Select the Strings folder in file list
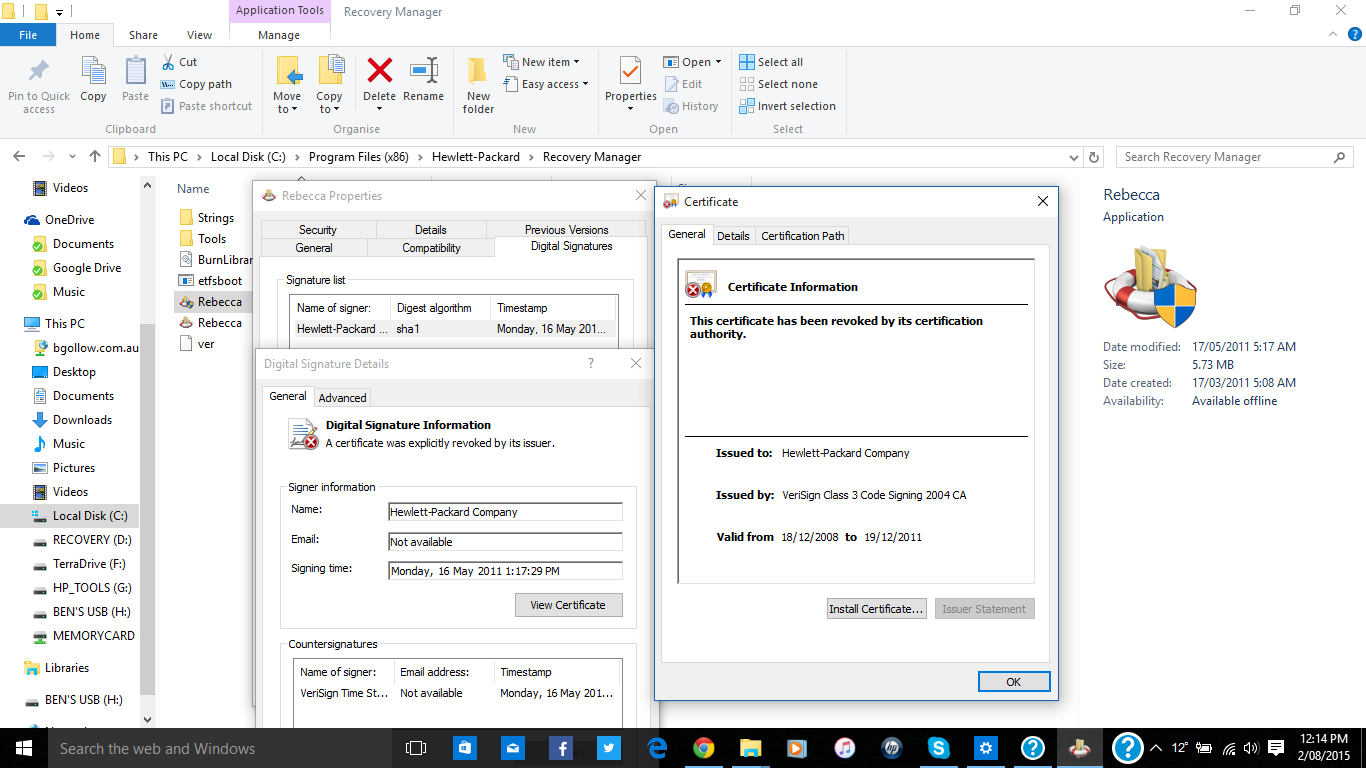Screen dimensions: 1366x768 (x=215, y=218)
